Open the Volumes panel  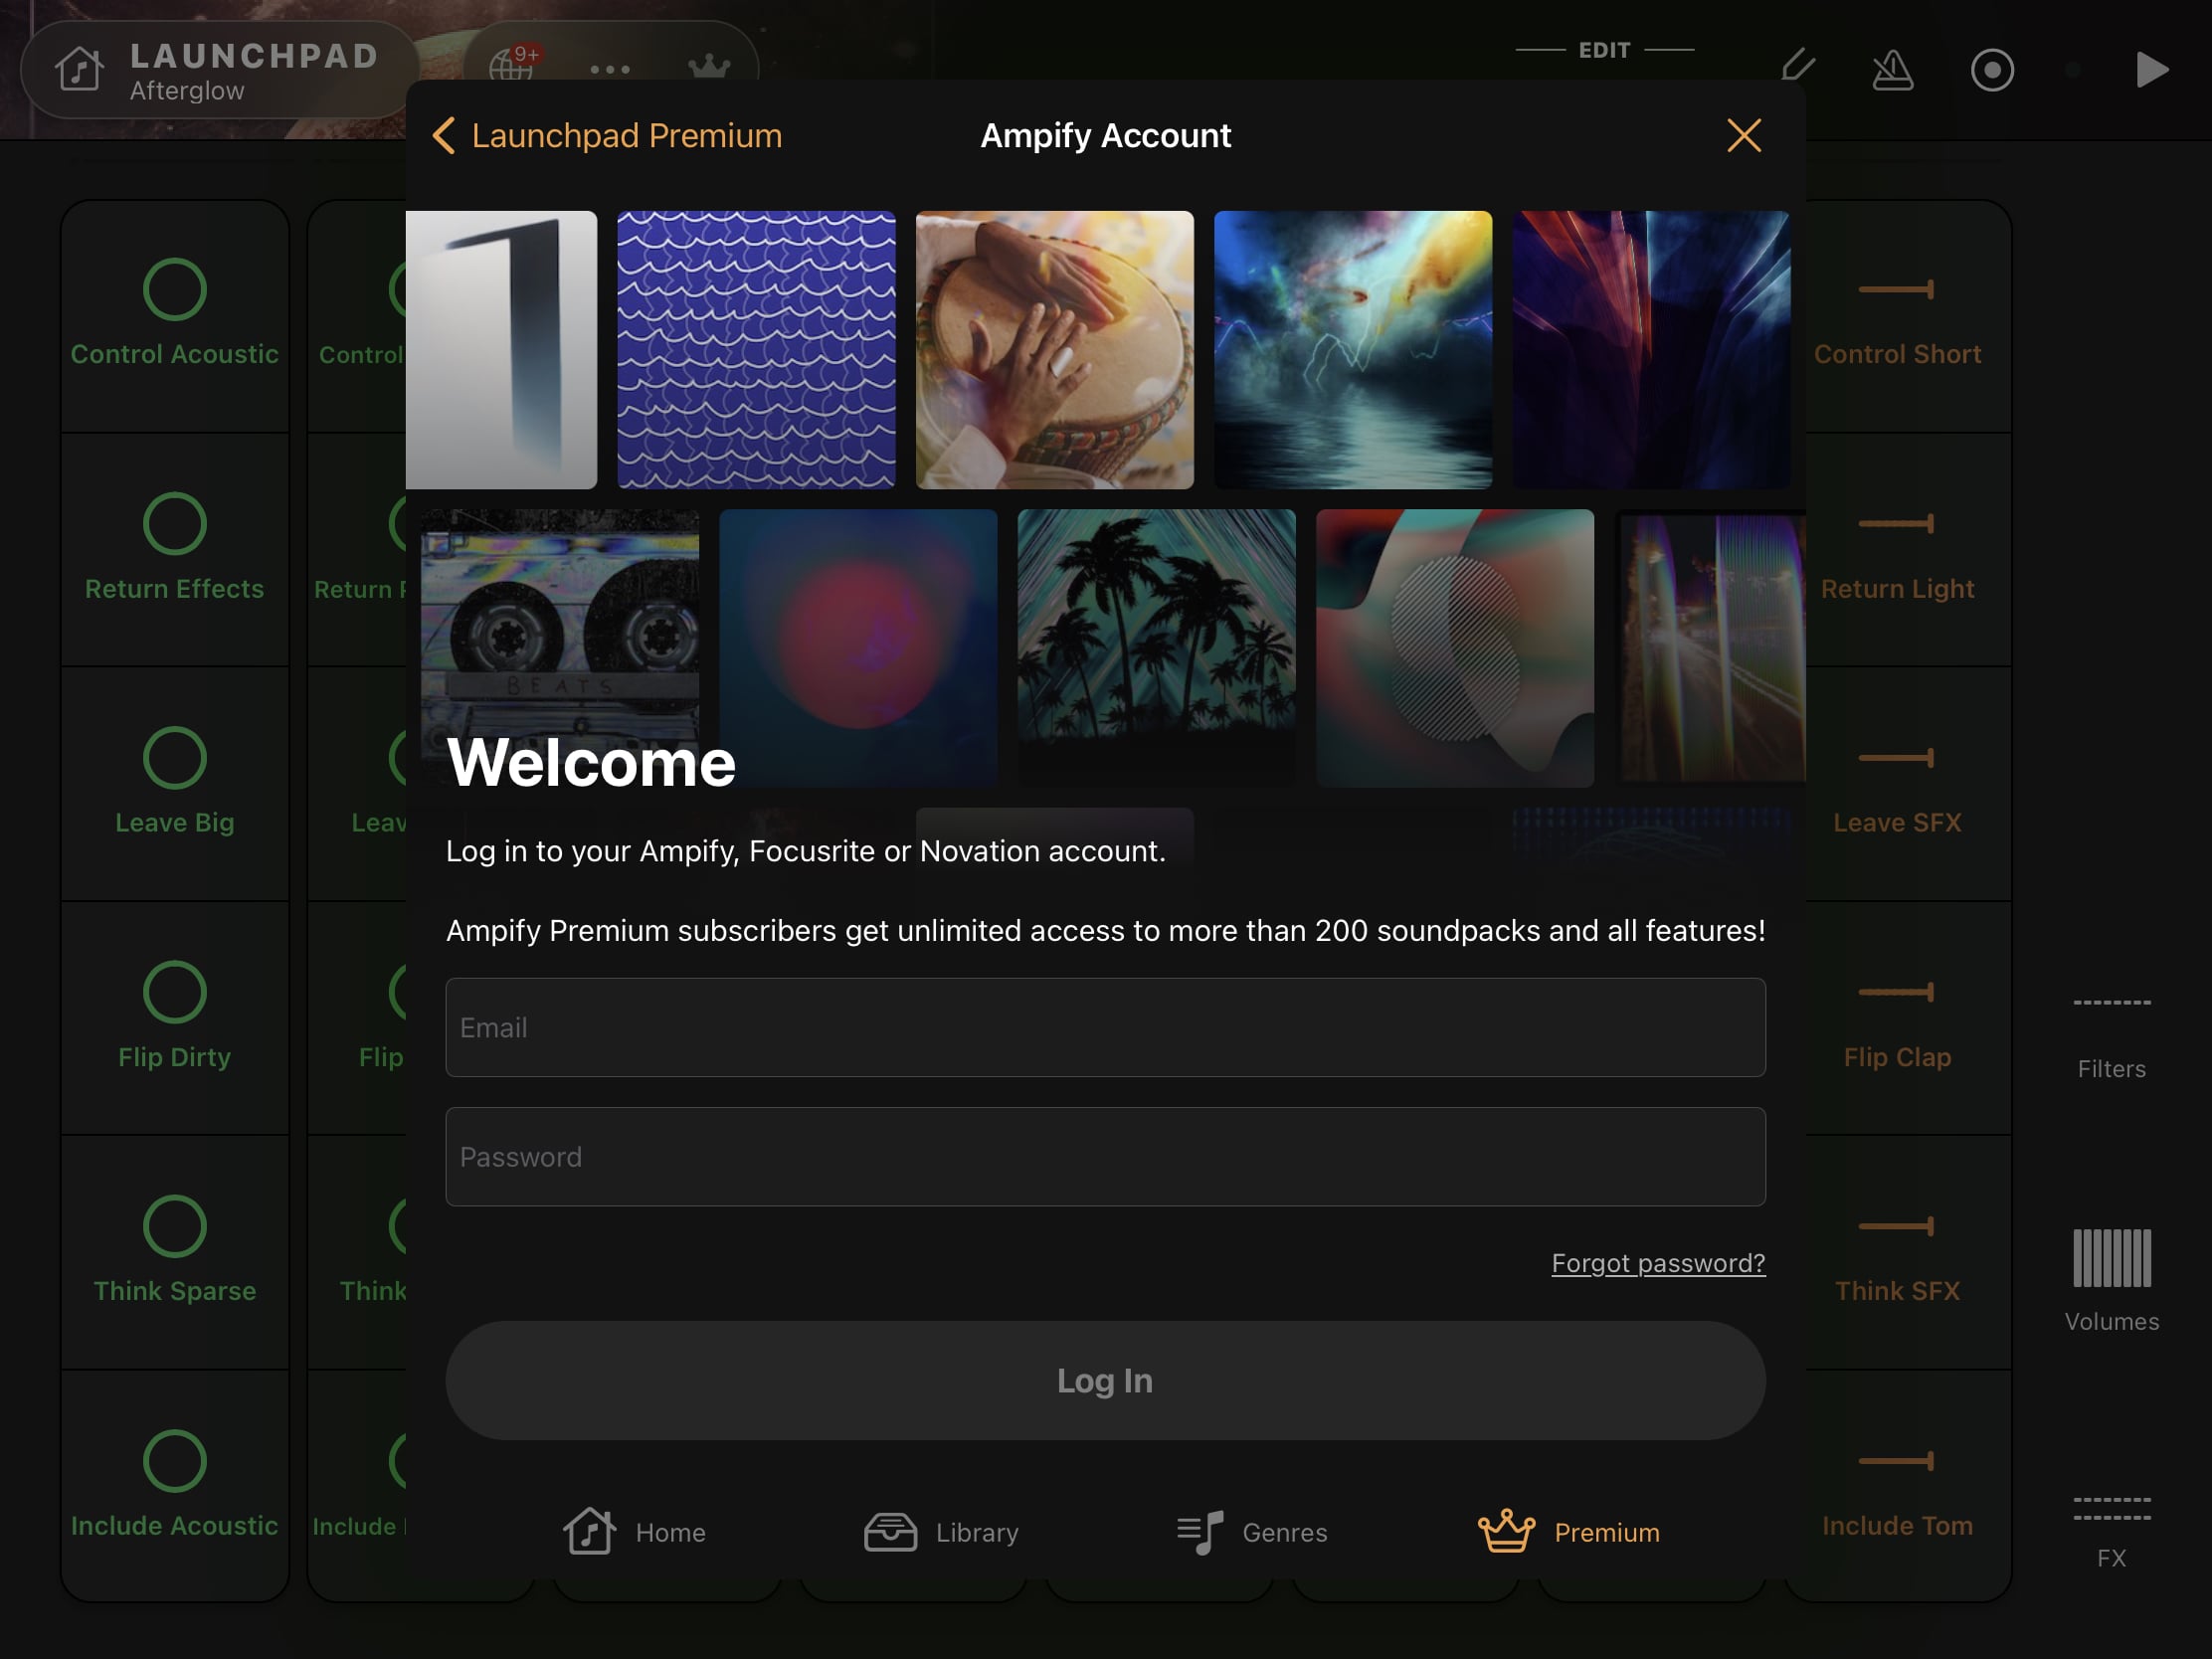pyautogui.click(x=2111, y=1280)
